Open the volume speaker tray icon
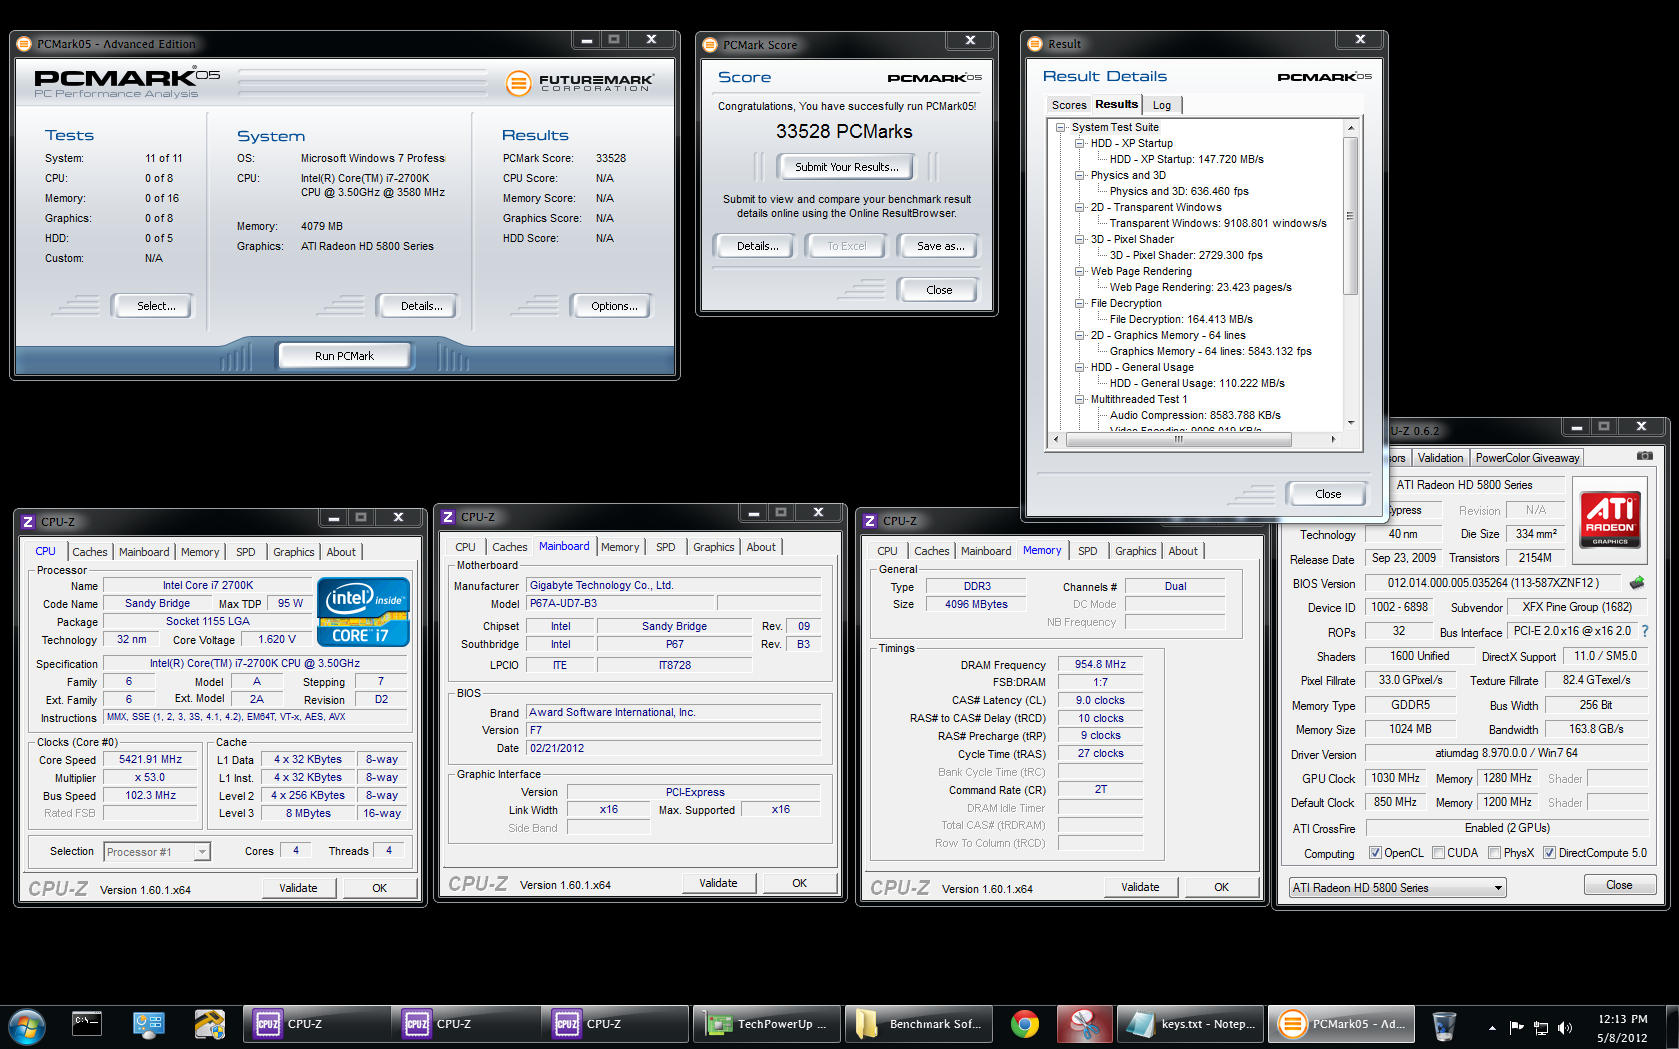The image size is (1679, 1049). point(1565,1027)
